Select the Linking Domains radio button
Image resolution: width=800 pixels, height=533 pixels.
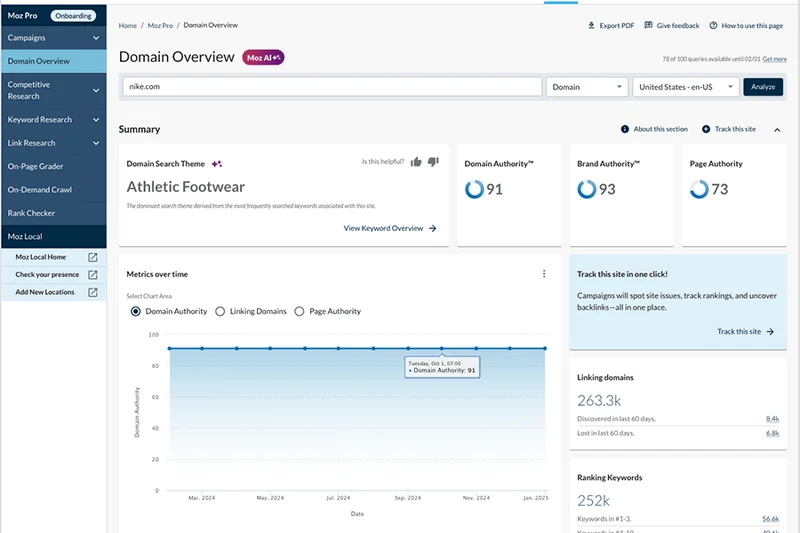point(220,311)
